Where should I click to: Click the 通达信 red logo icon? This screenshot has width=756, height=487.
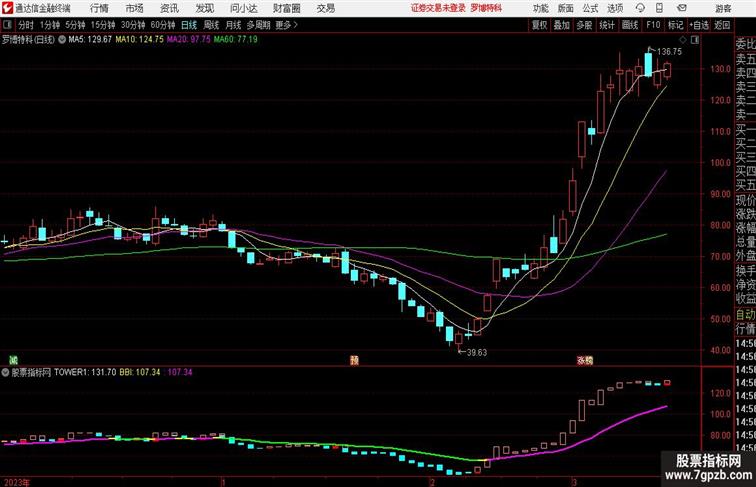(7, 8)
